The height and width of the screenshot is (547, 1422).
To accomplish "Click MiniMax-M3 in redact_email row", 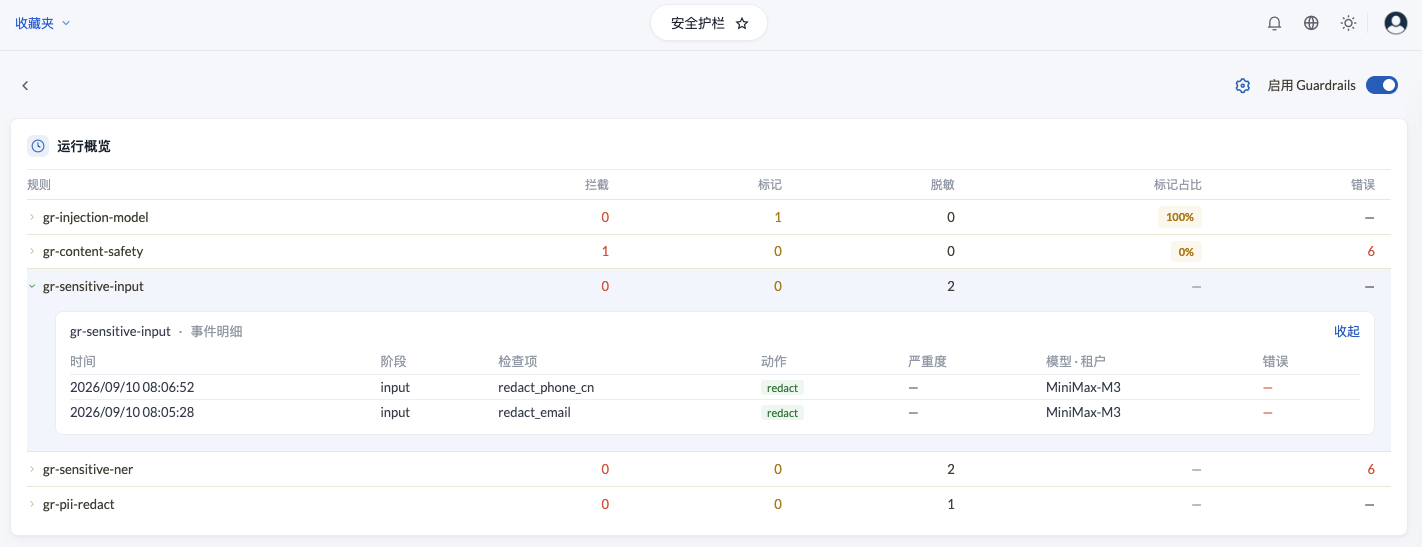I will (x=1083, y=412).
